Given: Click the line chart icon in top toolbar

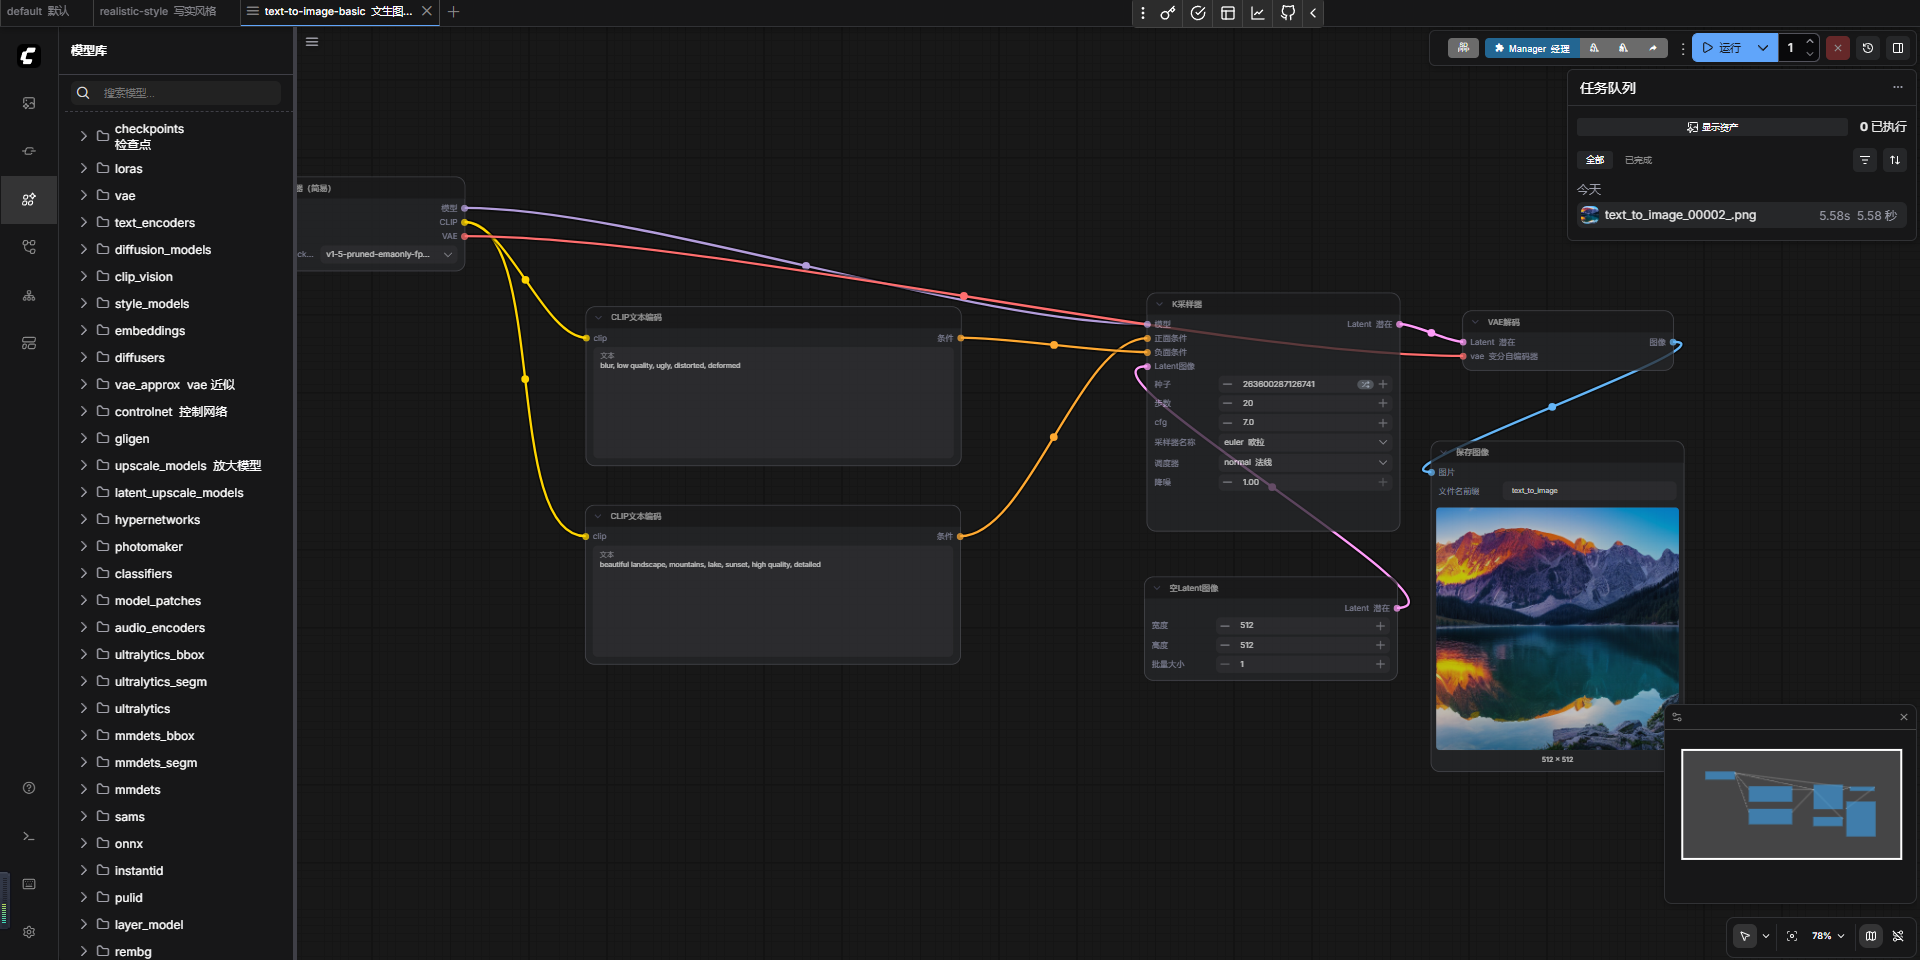Looking at the screenshot, I should [x=1258, y=13].
